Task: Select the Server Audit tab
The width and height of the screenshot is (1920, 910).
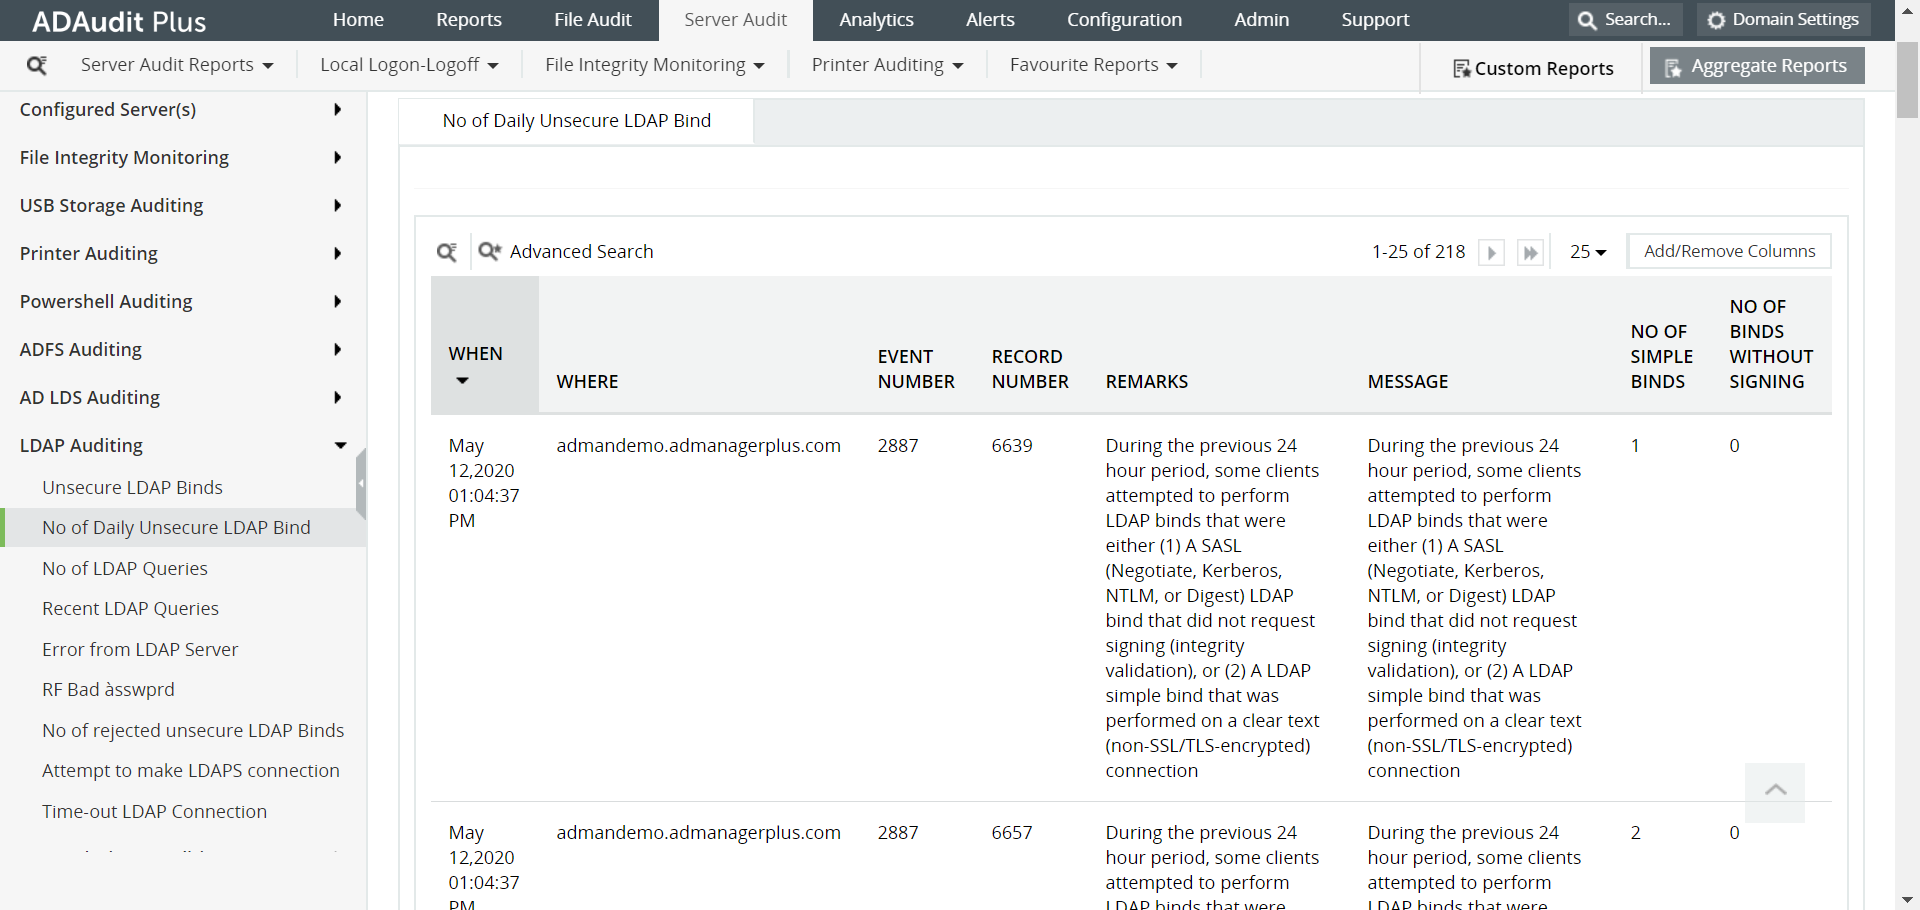Action: click(x=736, y=20)
